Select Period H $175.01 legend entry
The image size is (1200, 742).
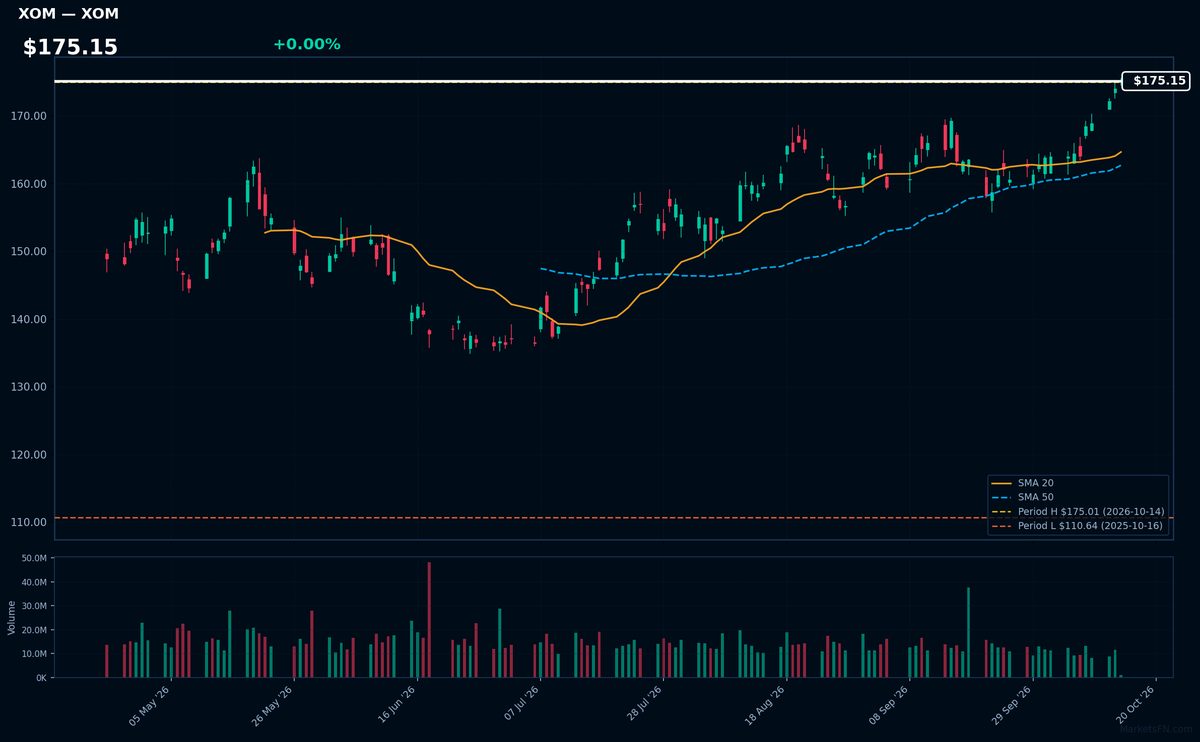click(1078, 511)
